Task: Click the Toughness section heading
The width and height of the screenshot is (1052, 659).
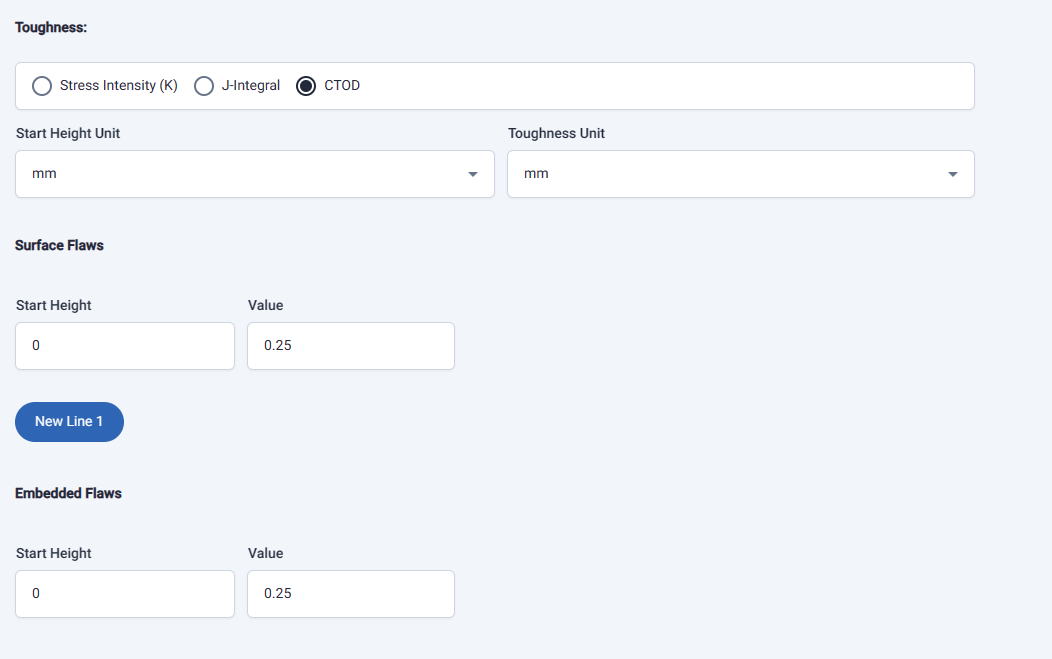Action: click(x=51, y=27)
